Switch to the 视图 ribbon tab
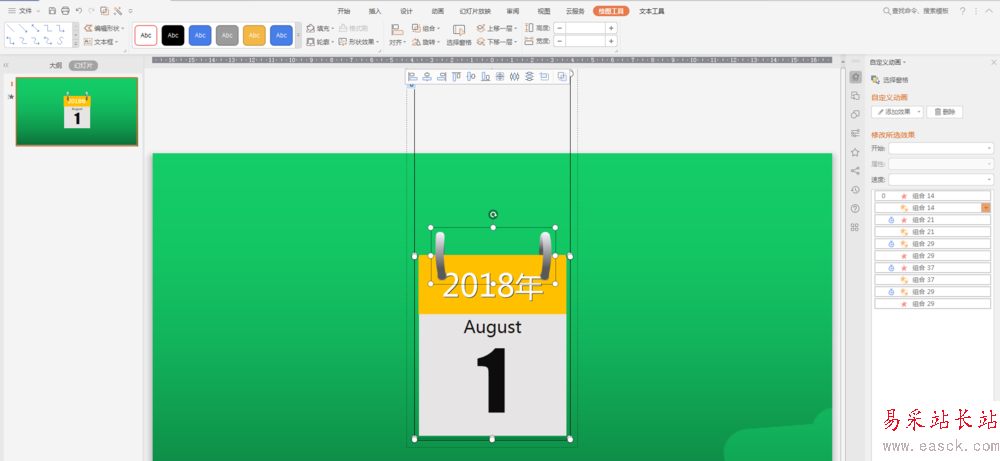 [x=543, y=11]
